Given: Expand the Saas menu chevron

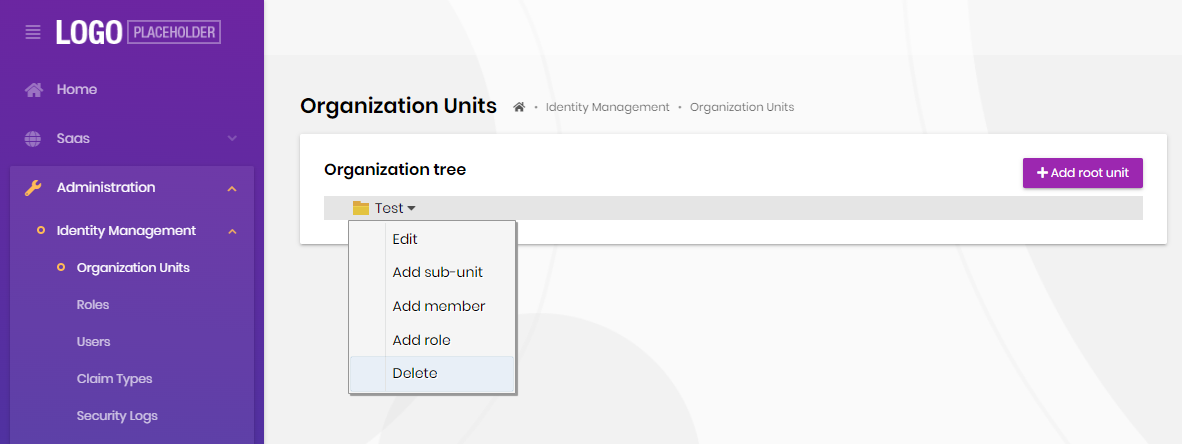Looking at the screenshot, I should pos(232,138).
